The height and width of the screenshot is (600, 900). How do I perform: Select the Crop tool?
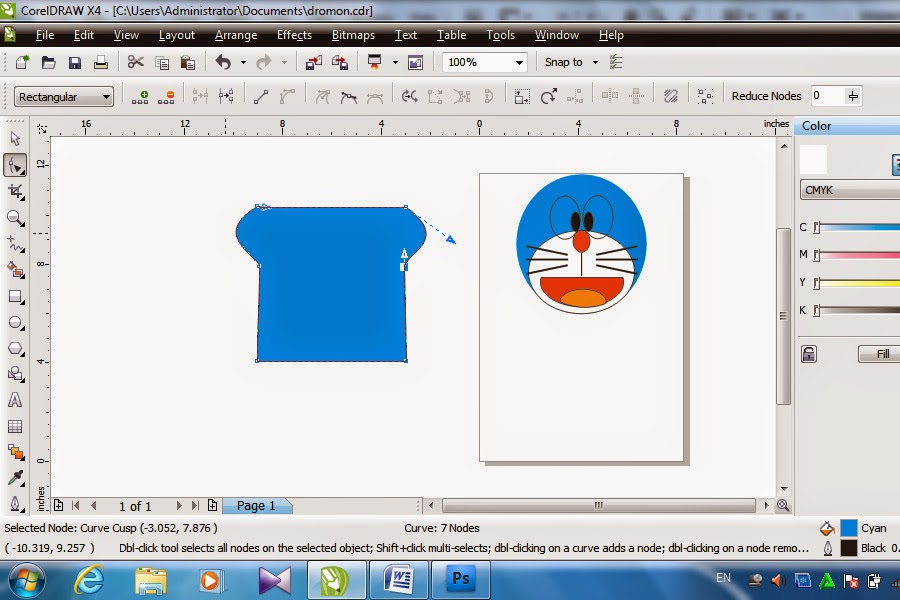14,192
